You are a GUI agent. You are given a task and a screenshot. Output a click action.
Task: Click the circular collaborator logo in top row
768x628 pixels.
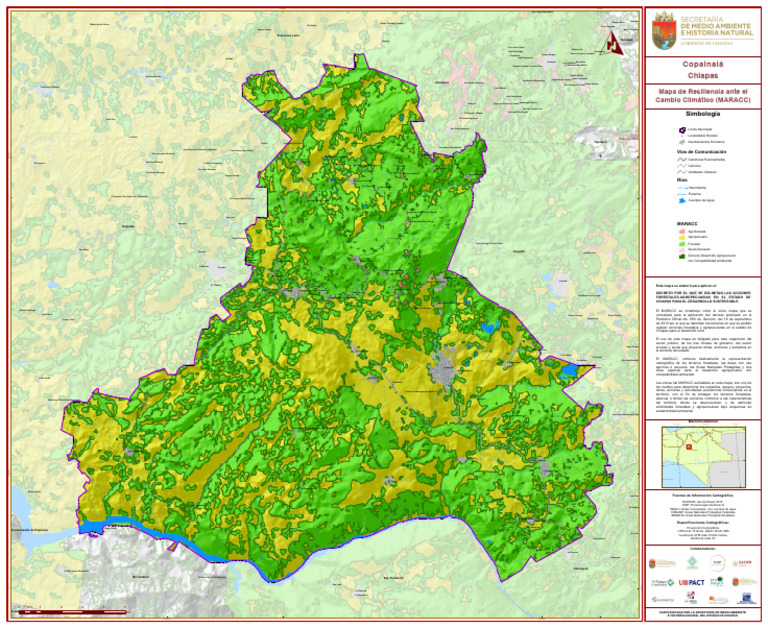pyautogui.click(x=717, y=563)
